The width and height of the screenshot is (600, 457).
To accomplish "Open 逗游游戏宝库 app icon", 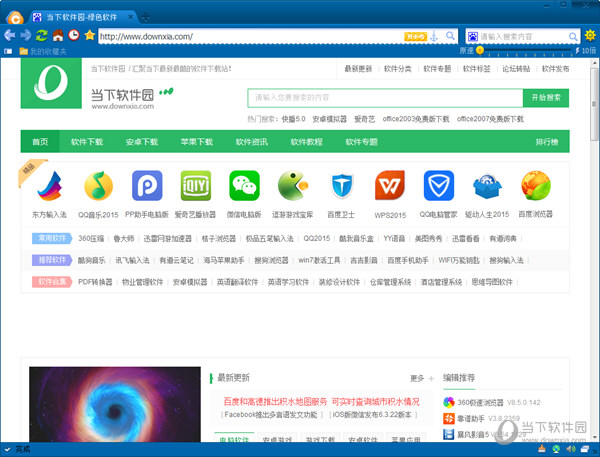I will (293, 186).
